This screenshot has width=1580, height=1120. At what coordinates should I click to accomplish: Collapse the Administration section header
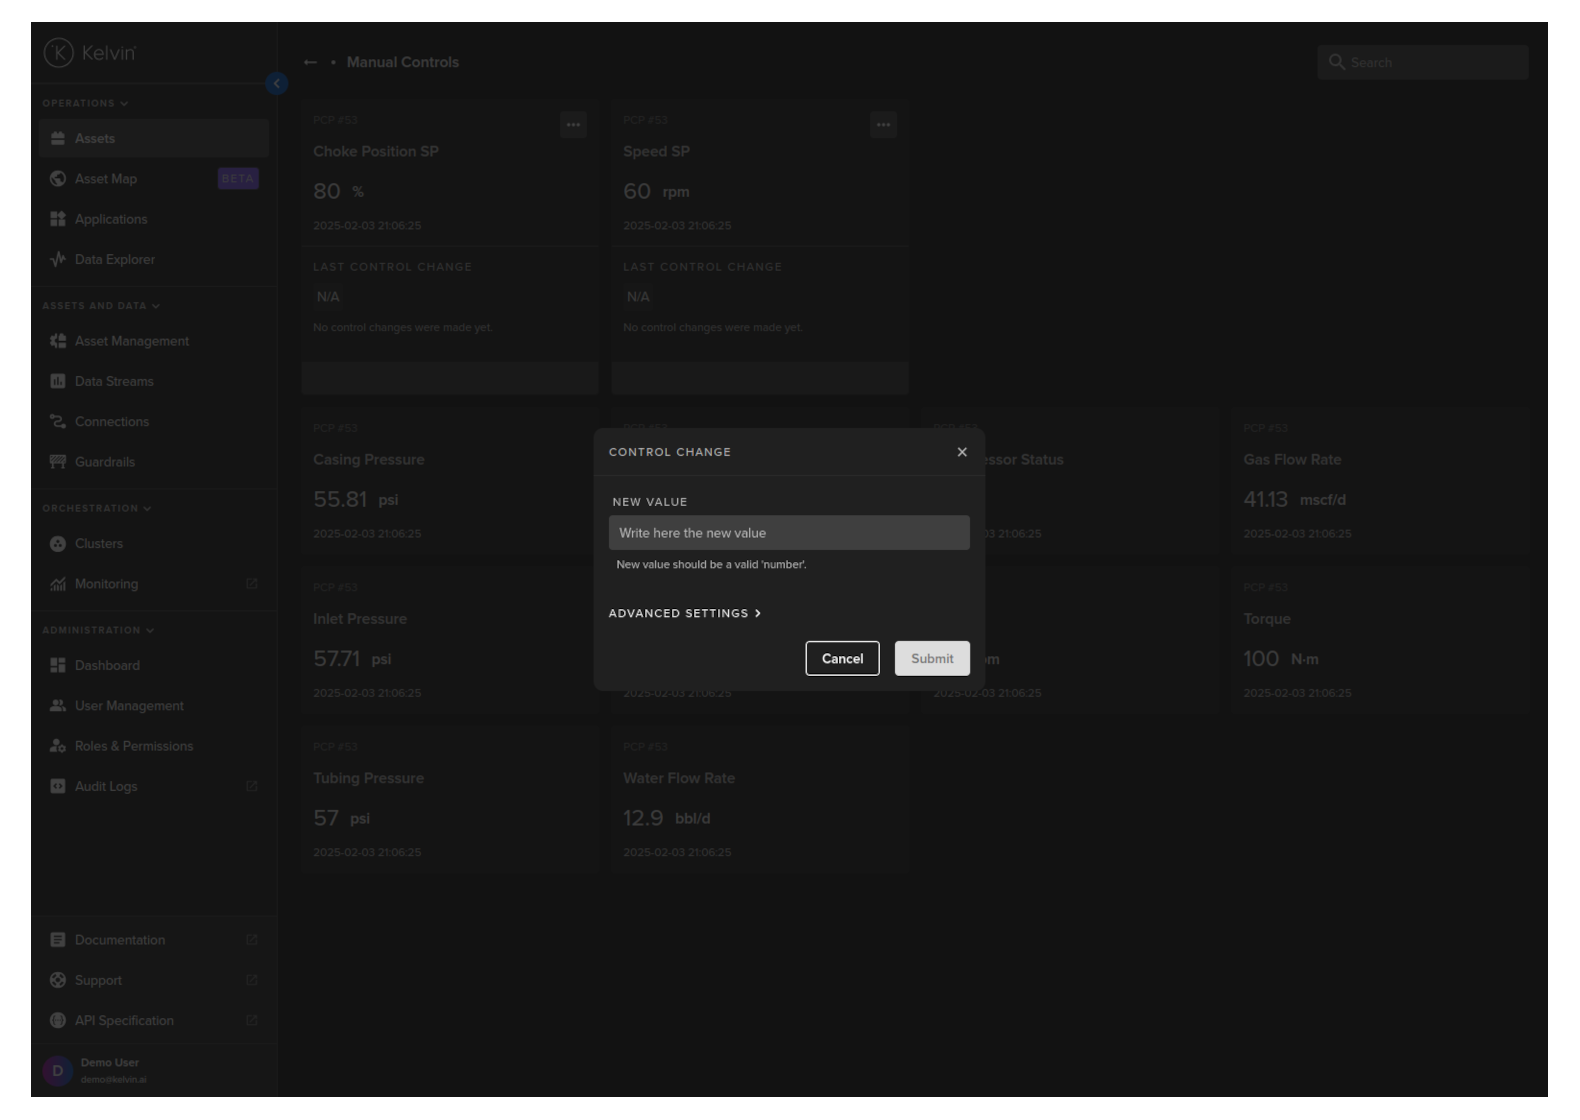click(98, 630)
